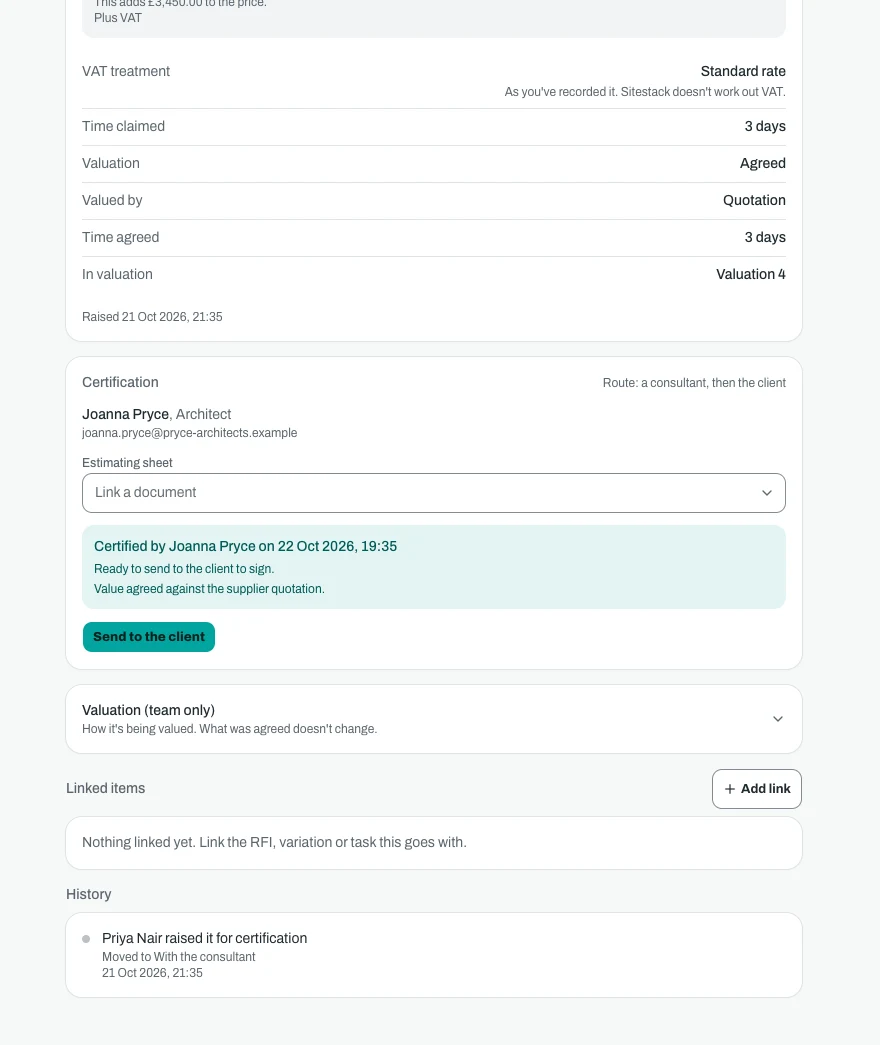The image size is (880, 1045).
Task: Click the History heading
Action: click(89, 894)
